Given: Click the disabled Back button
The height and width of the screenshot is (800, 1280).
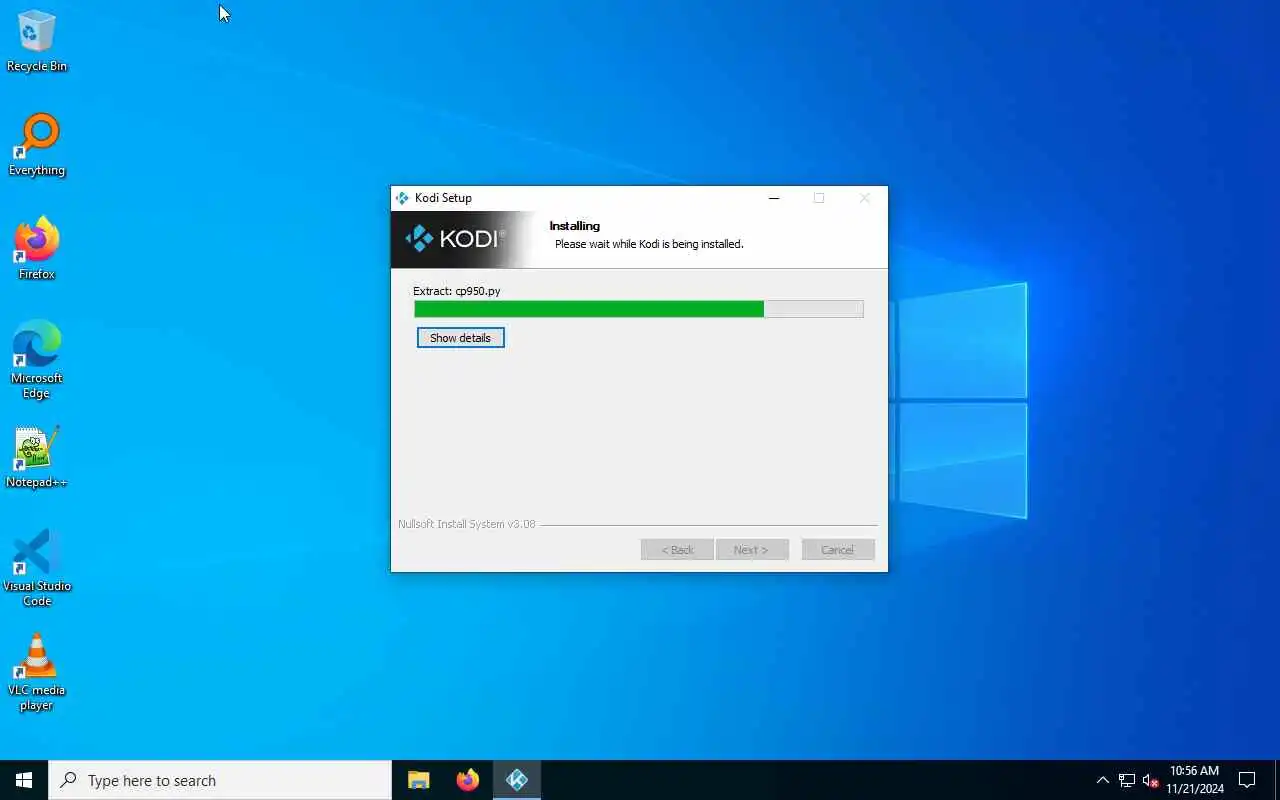Looking at the screenshot, I should coord(677,550).
